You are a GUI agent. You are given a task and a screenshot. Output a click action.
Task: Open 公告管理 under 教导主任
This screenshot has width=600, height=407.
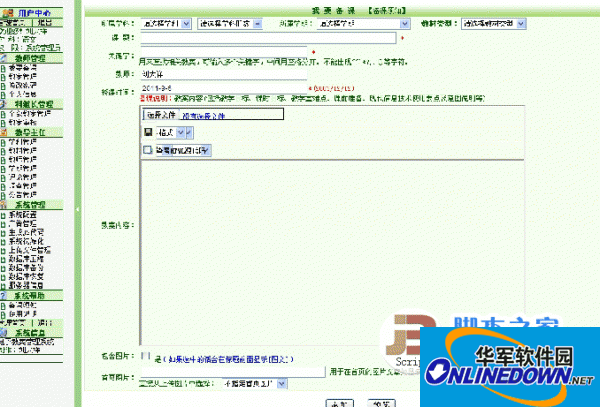[x=23, y=195]
